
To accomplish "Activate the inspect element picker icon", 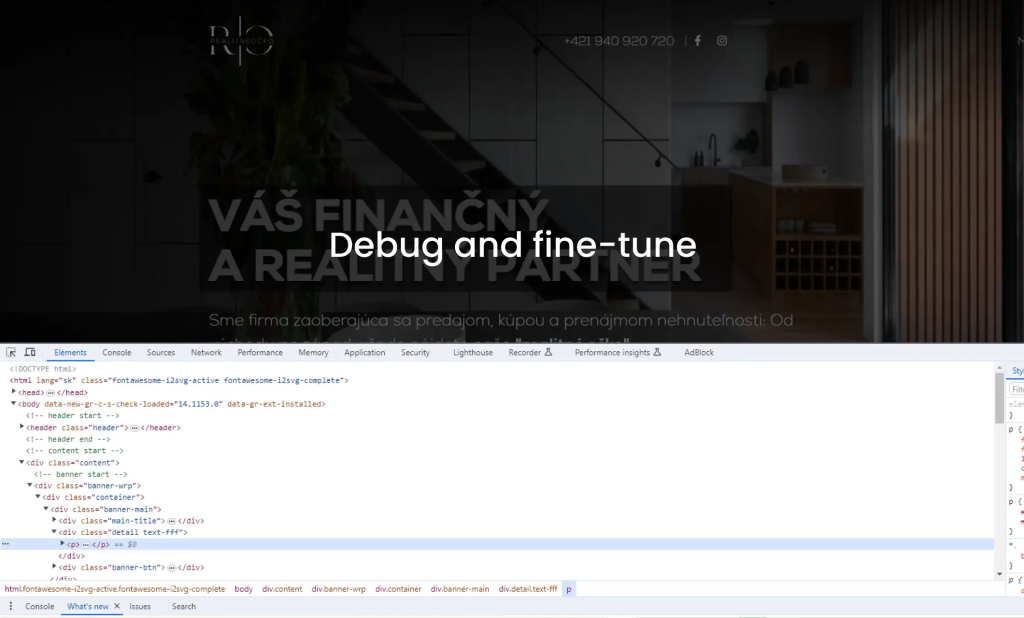I will [x=11, y=352].
